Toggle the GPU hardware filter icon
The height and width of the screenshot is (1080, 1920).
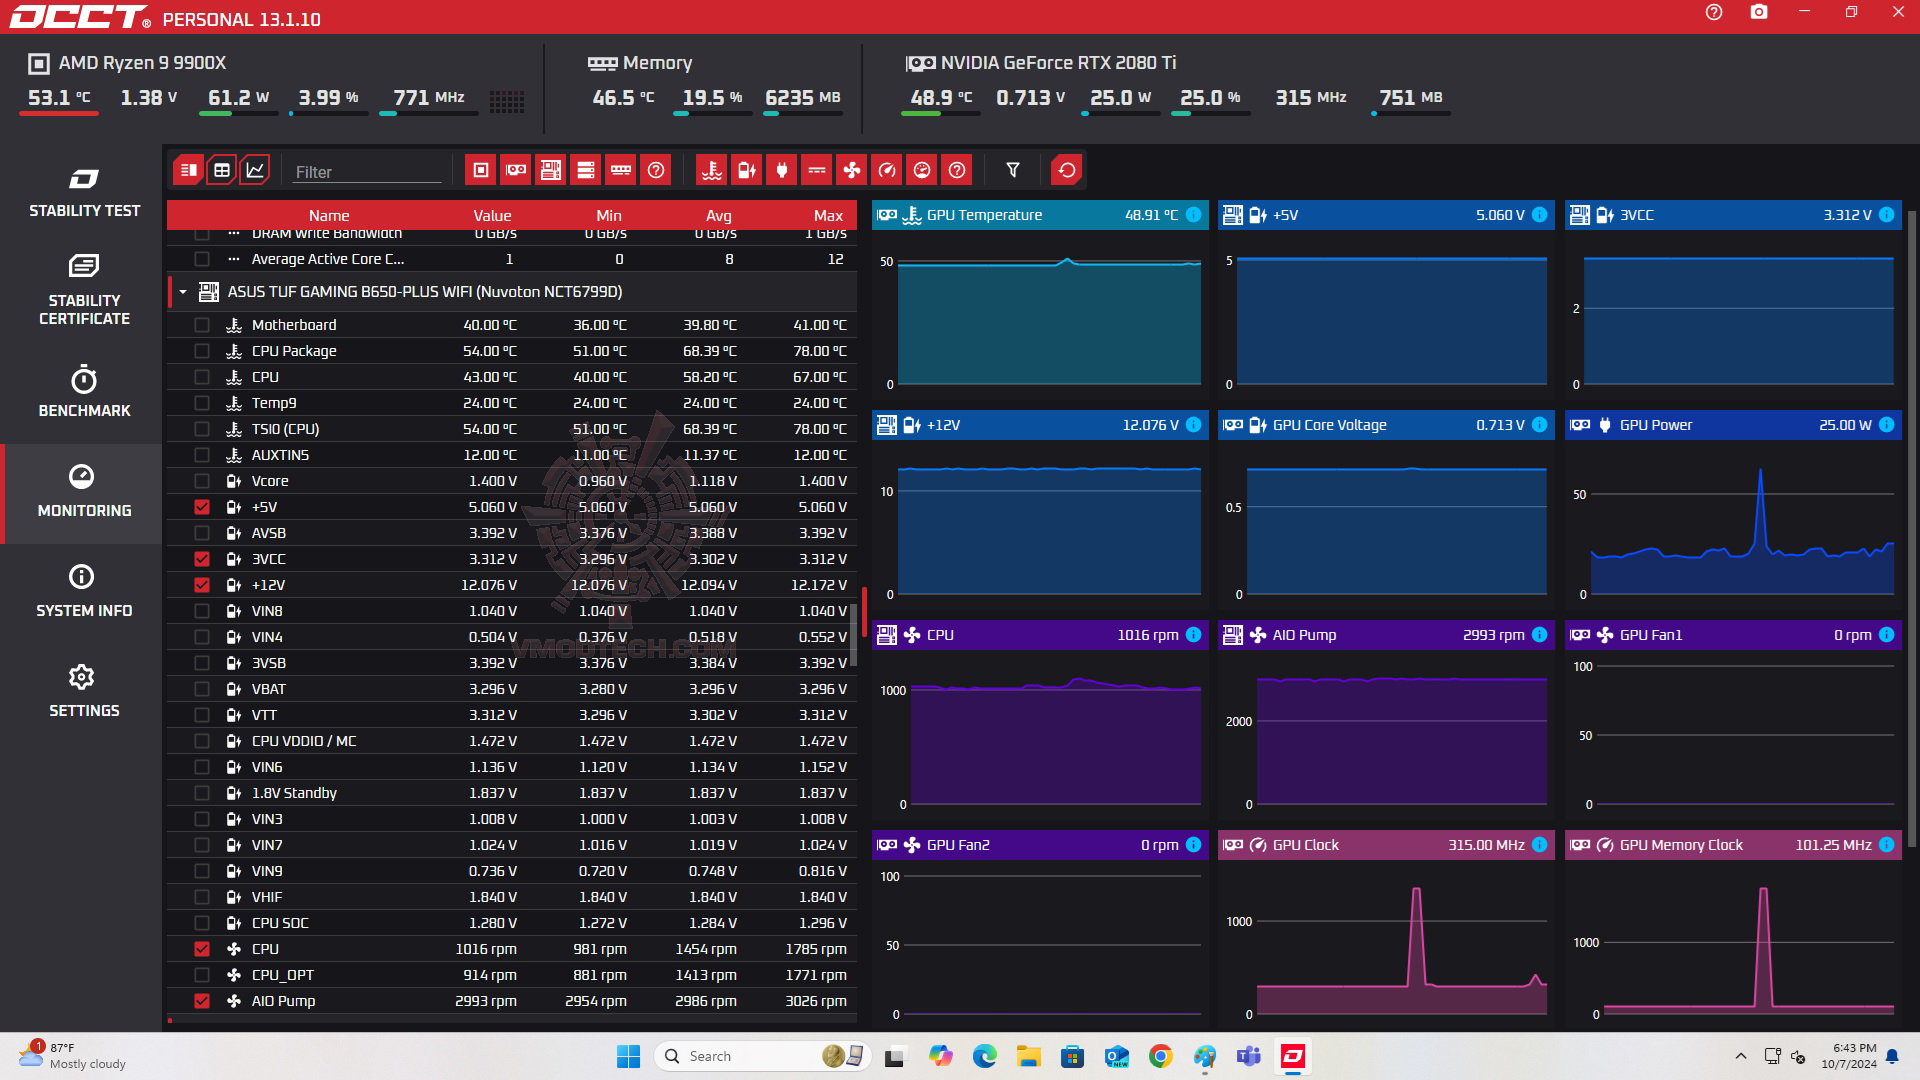pyautogui.click(x=516, y=170)
